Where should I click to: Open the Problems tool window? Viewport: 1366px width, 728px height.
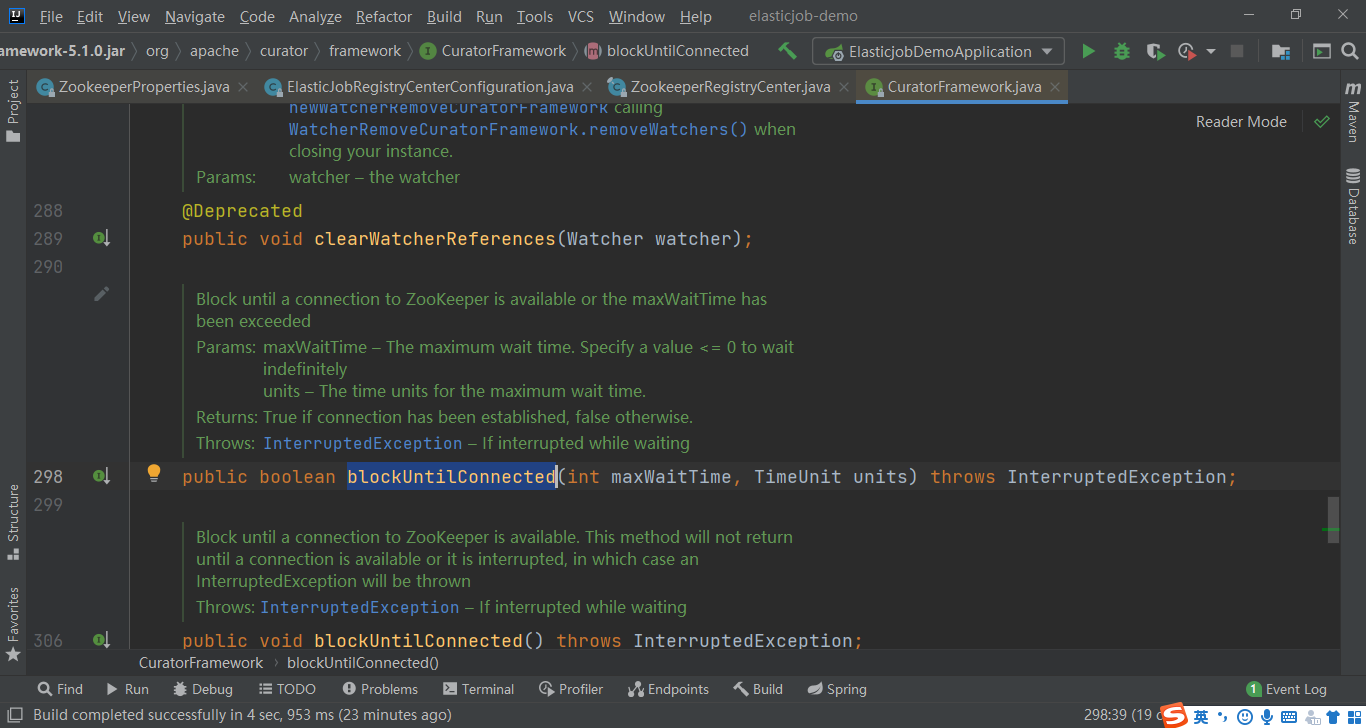pyautogui.click(x=380, y=689)
